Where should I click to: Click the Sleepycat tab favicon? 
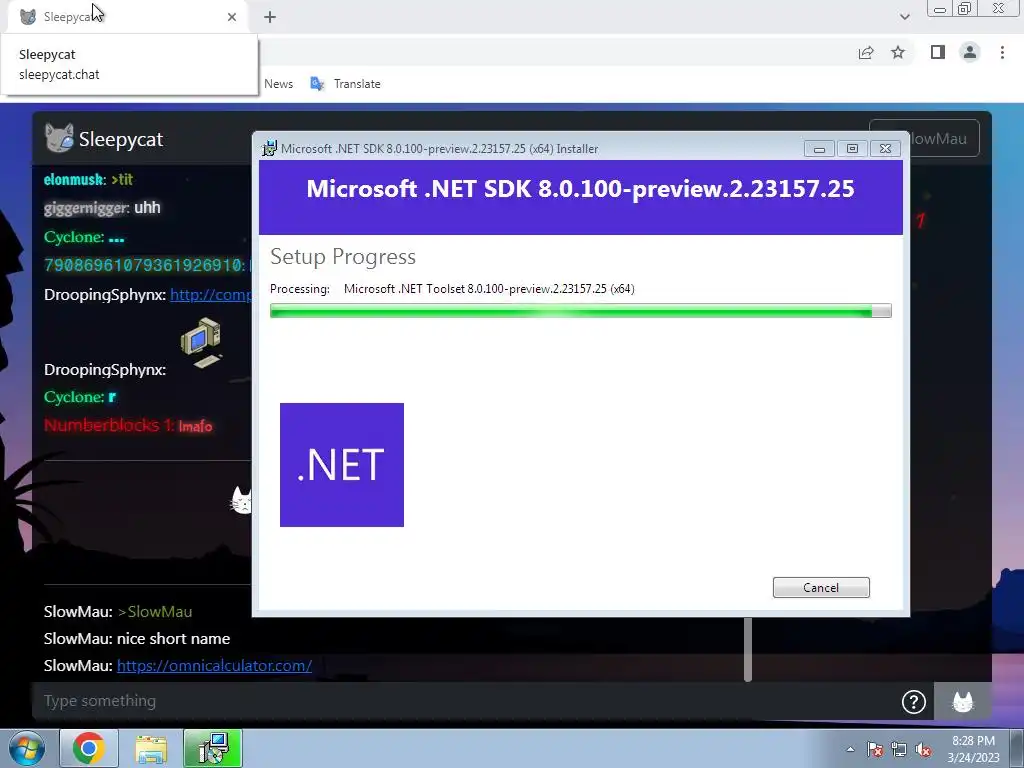(27, 17)
